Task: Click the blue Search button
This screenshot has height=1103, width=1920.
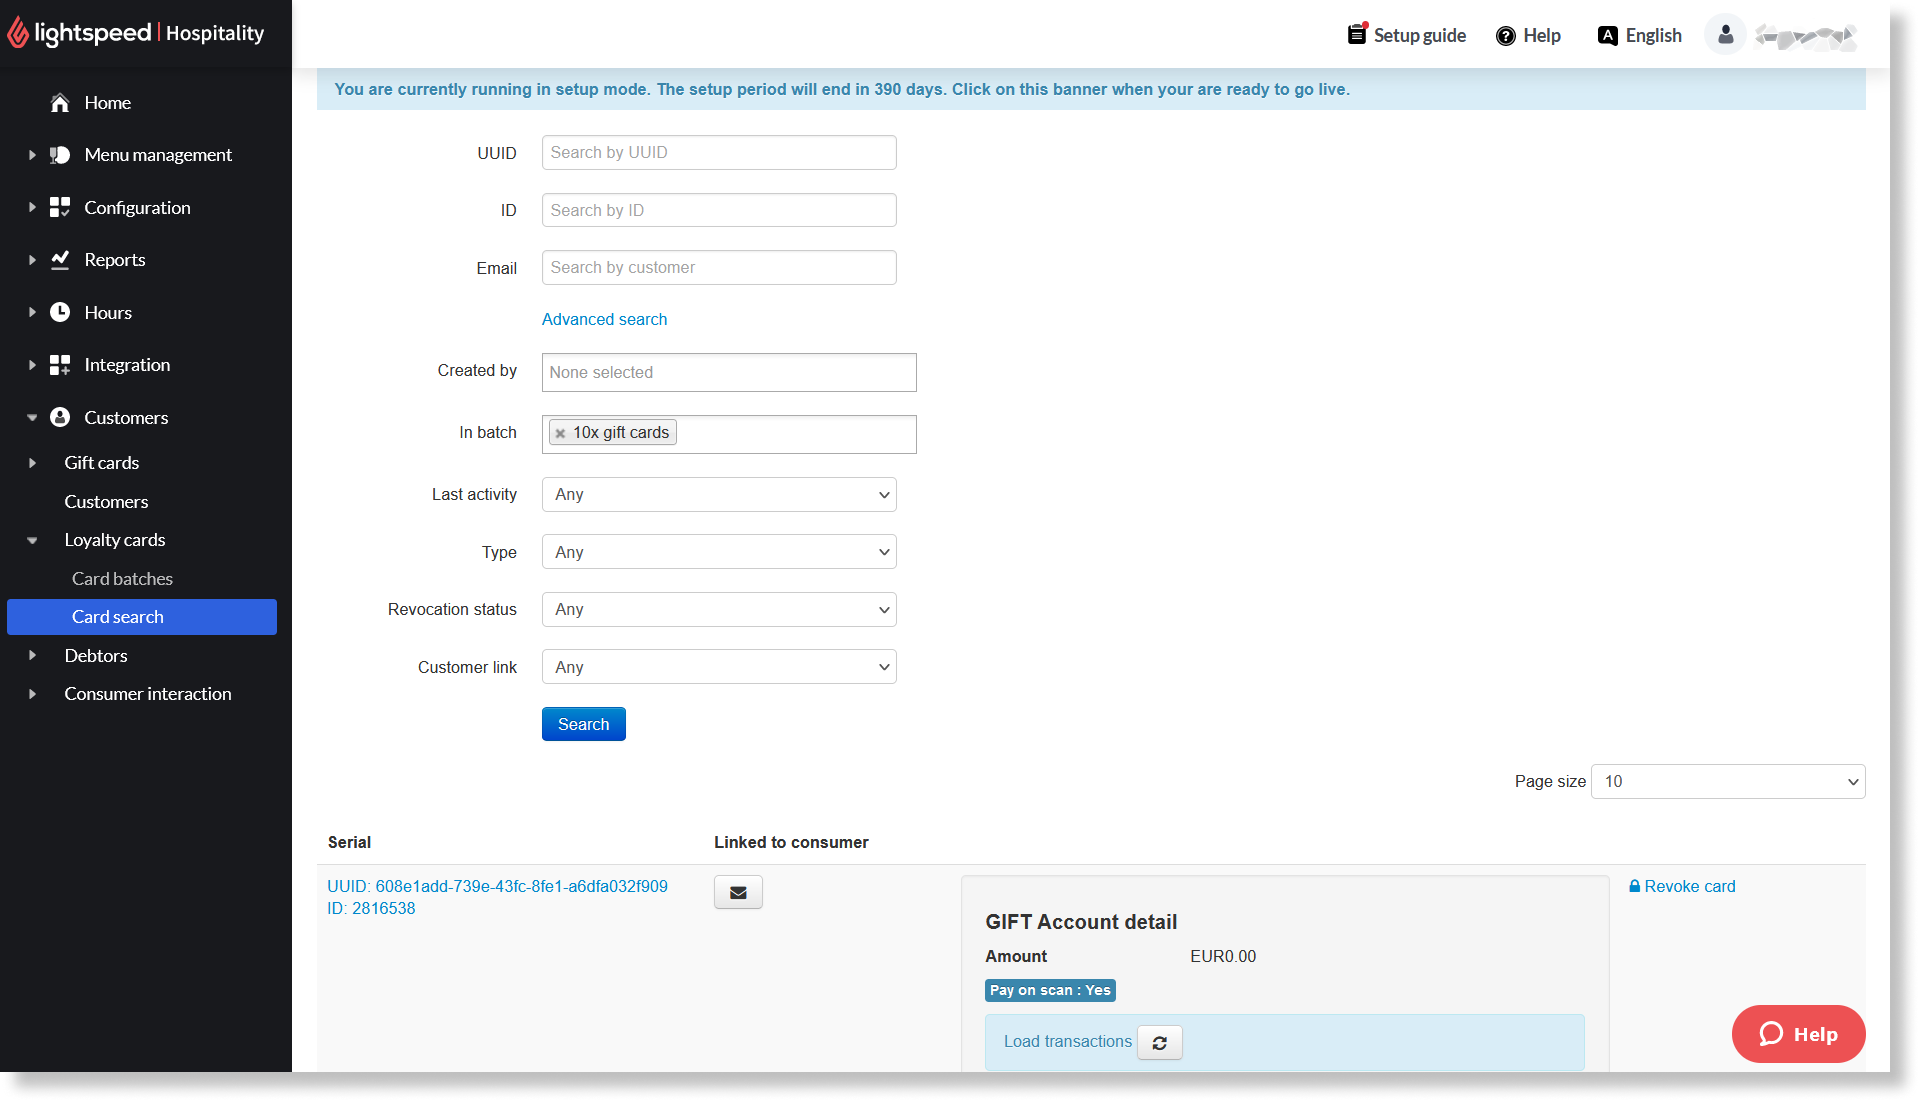Action: 584,724
